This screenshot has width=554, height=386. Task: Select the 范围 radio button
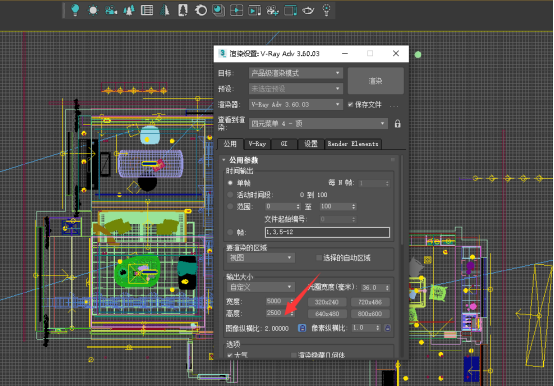[x=230, y=206]
